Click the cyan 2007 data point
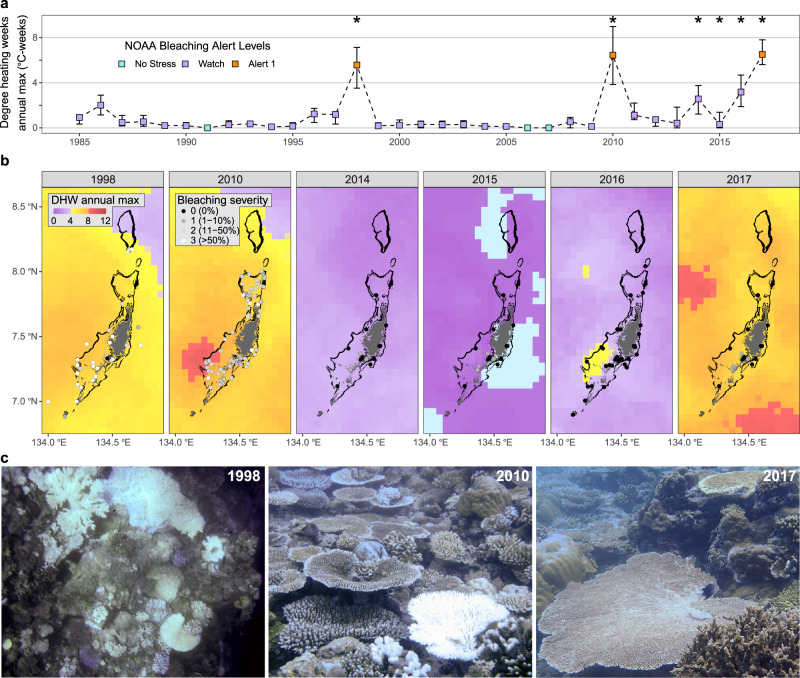 [x=549, y=128]
